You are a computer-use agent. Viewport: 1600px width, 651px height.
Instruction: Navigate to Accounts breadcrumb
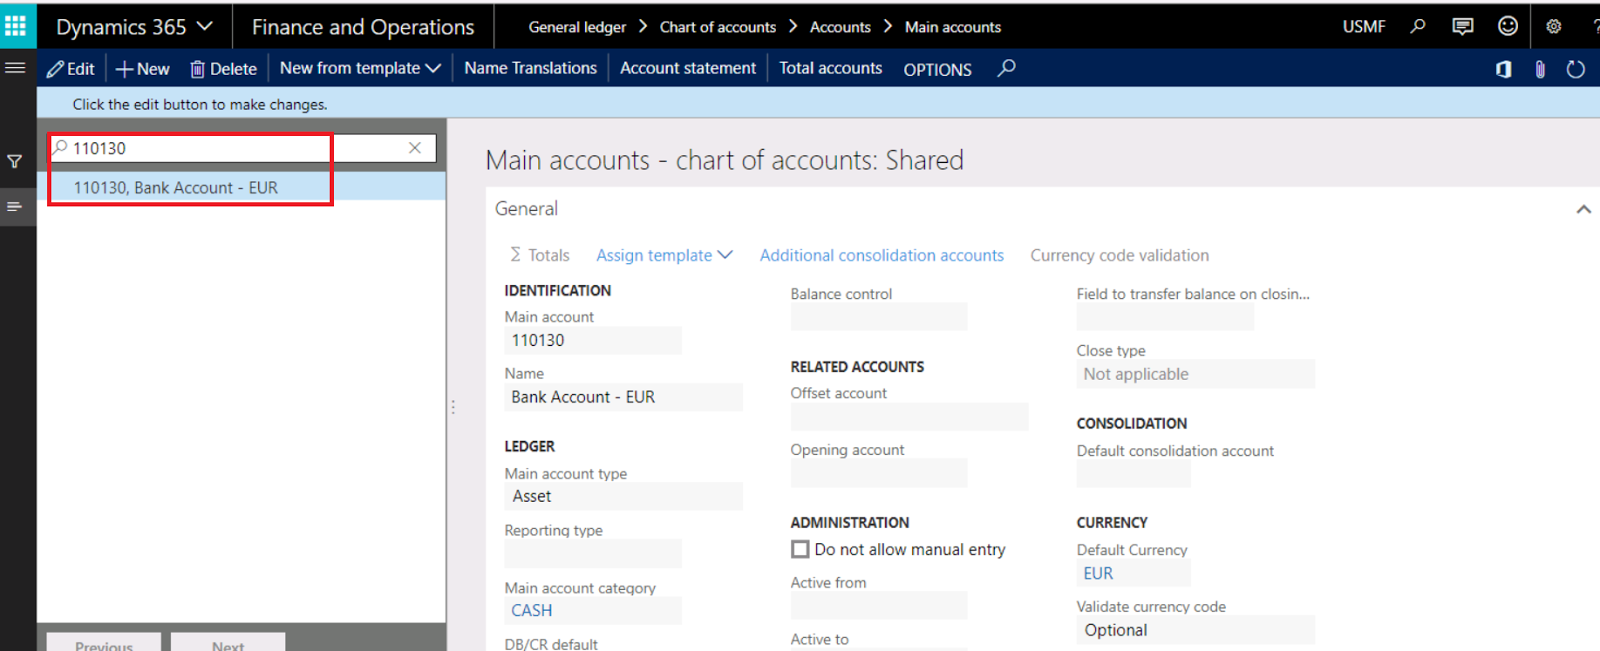click(840, 27)
